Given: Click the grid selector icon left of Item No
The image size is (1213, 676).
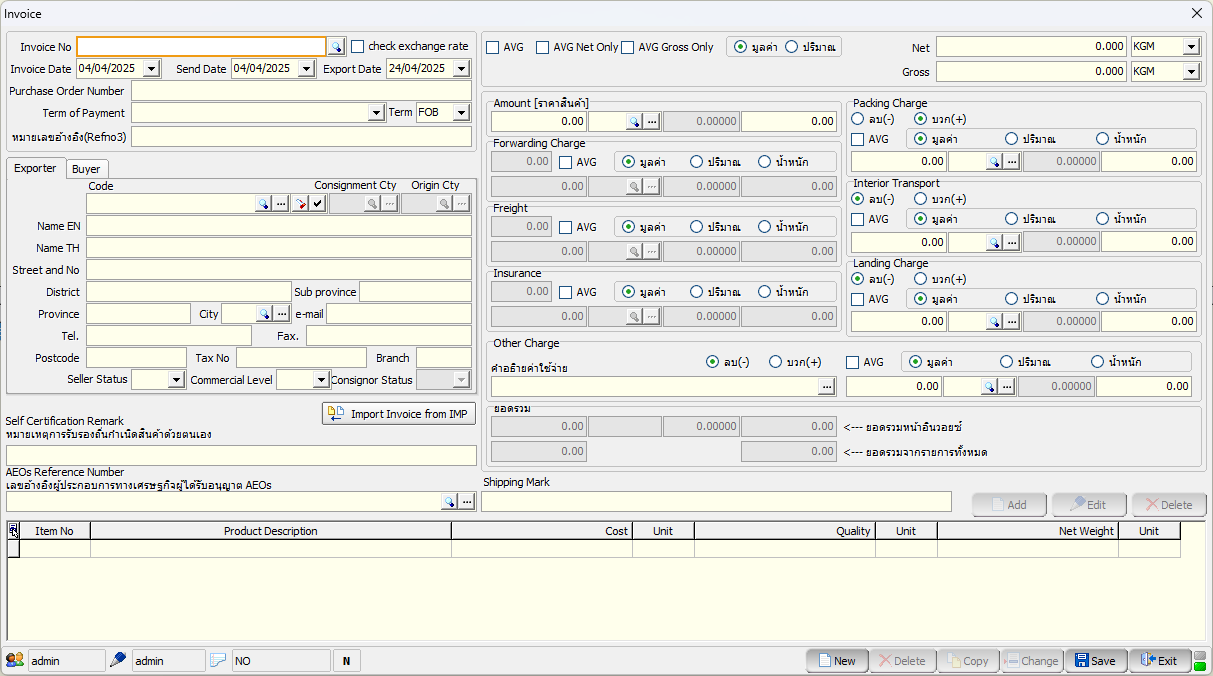Looking at the screenshot, I should (x=13, y=531).
